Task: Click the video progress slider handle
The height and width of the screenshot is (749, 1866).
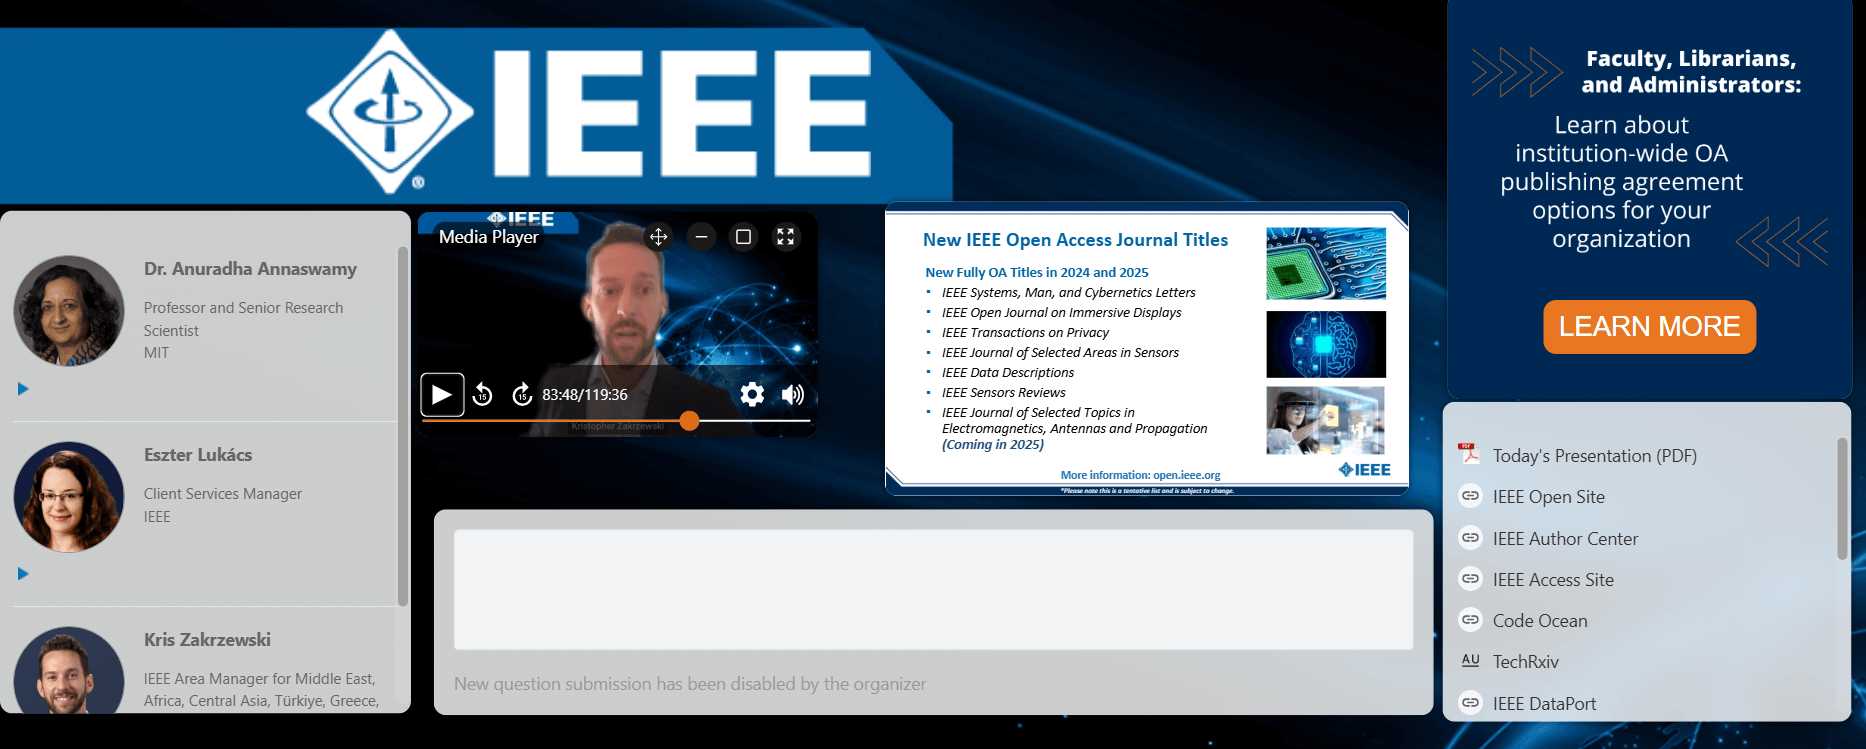Action: (689, 421)
